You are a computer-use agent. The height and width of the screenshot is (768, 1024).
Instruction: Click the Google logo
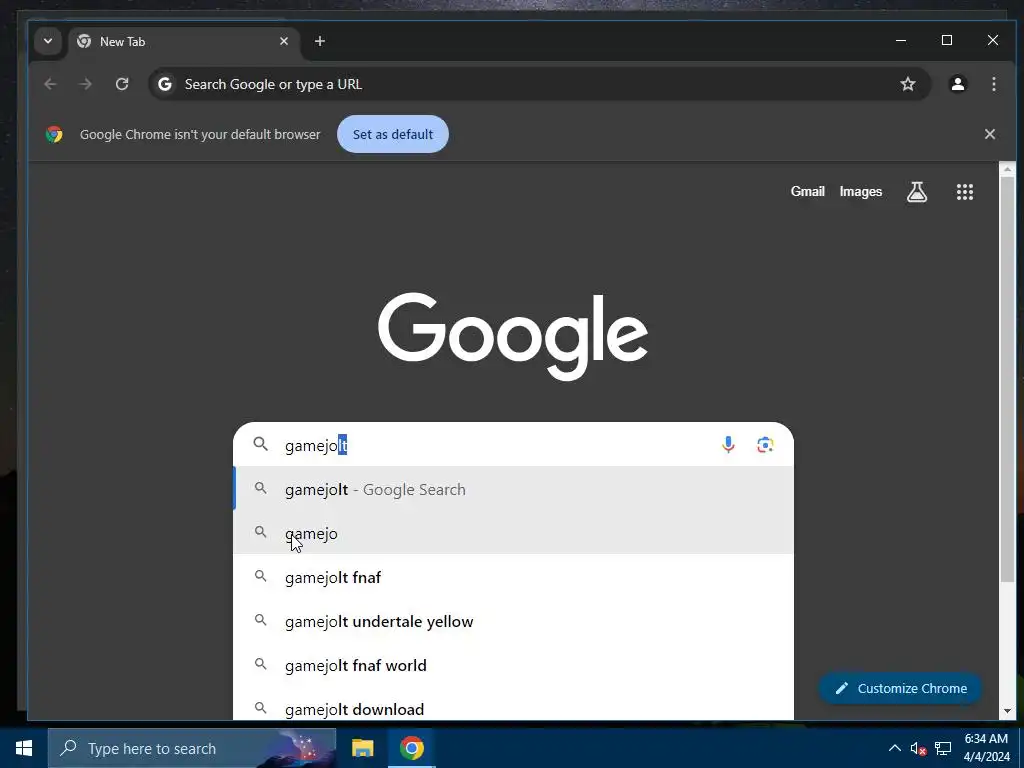(x=513, y=336)
